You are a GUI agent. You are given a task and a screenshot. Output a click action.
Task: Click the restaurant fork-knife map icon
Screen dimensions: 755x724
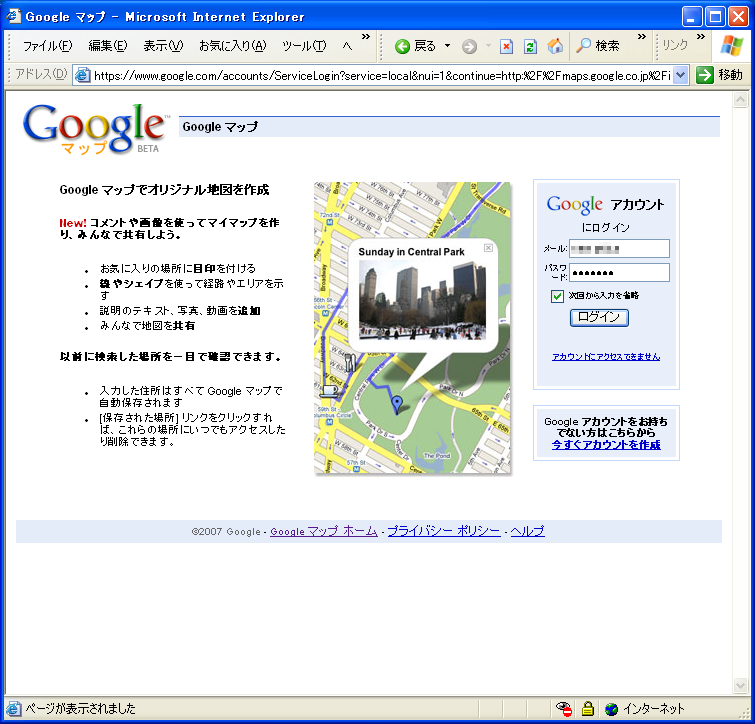point(351,363)
